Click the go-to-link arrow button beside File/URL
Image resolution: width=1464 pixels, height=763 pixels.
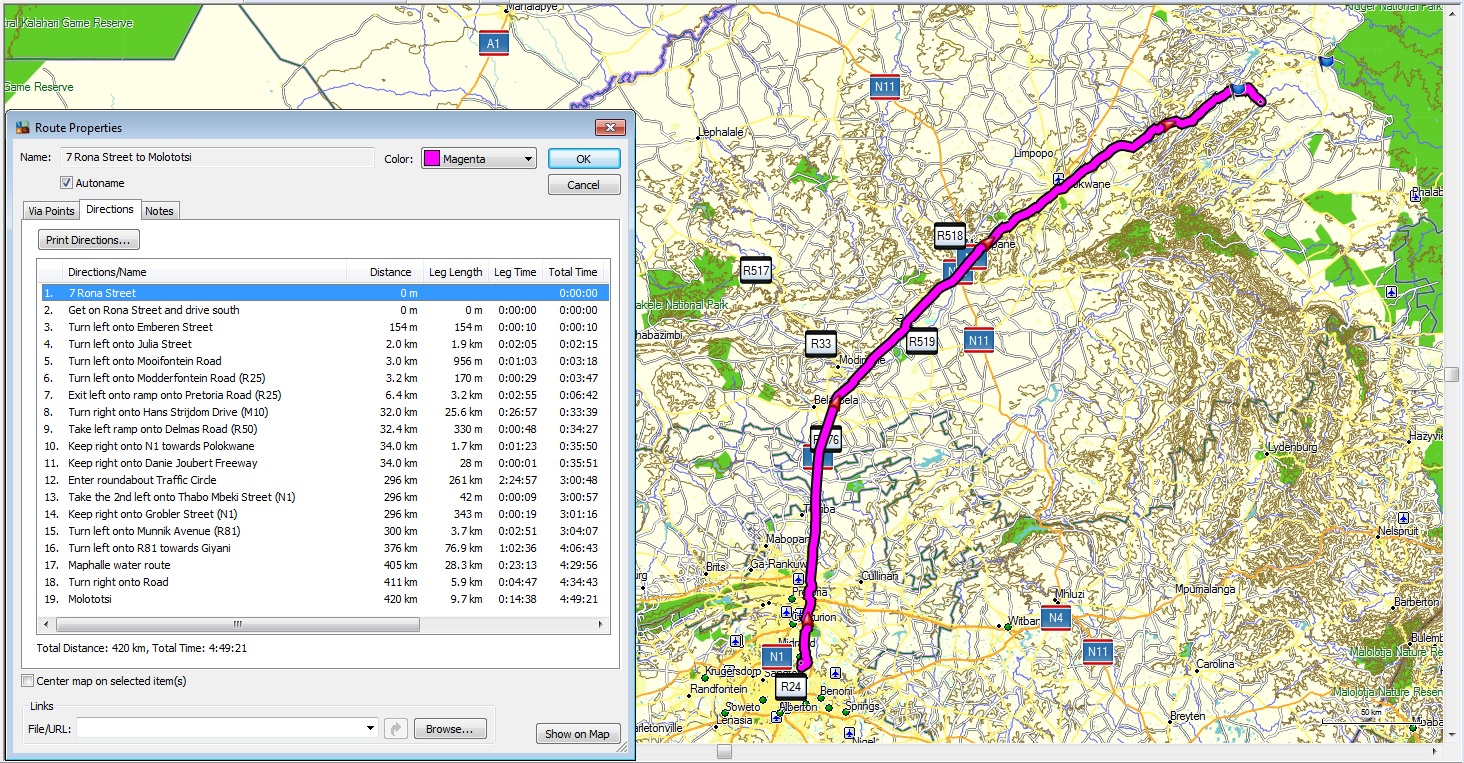[x=396, y=729]
